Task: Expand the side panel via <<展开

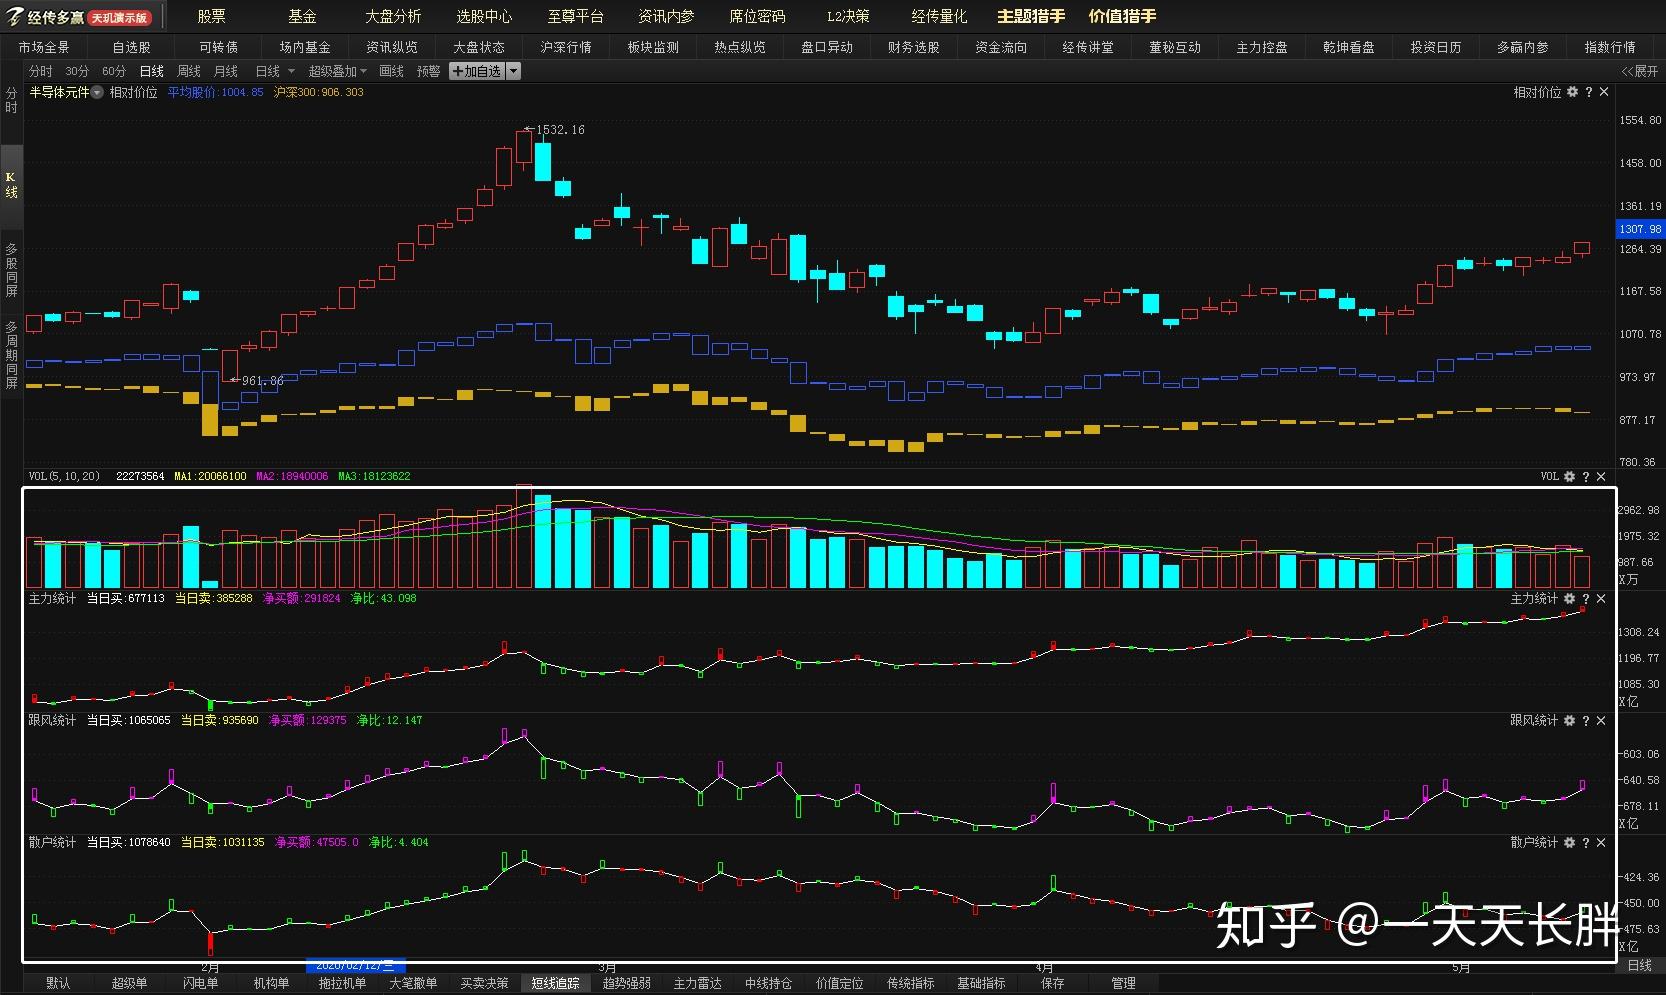Action: tap(1639, 71)
